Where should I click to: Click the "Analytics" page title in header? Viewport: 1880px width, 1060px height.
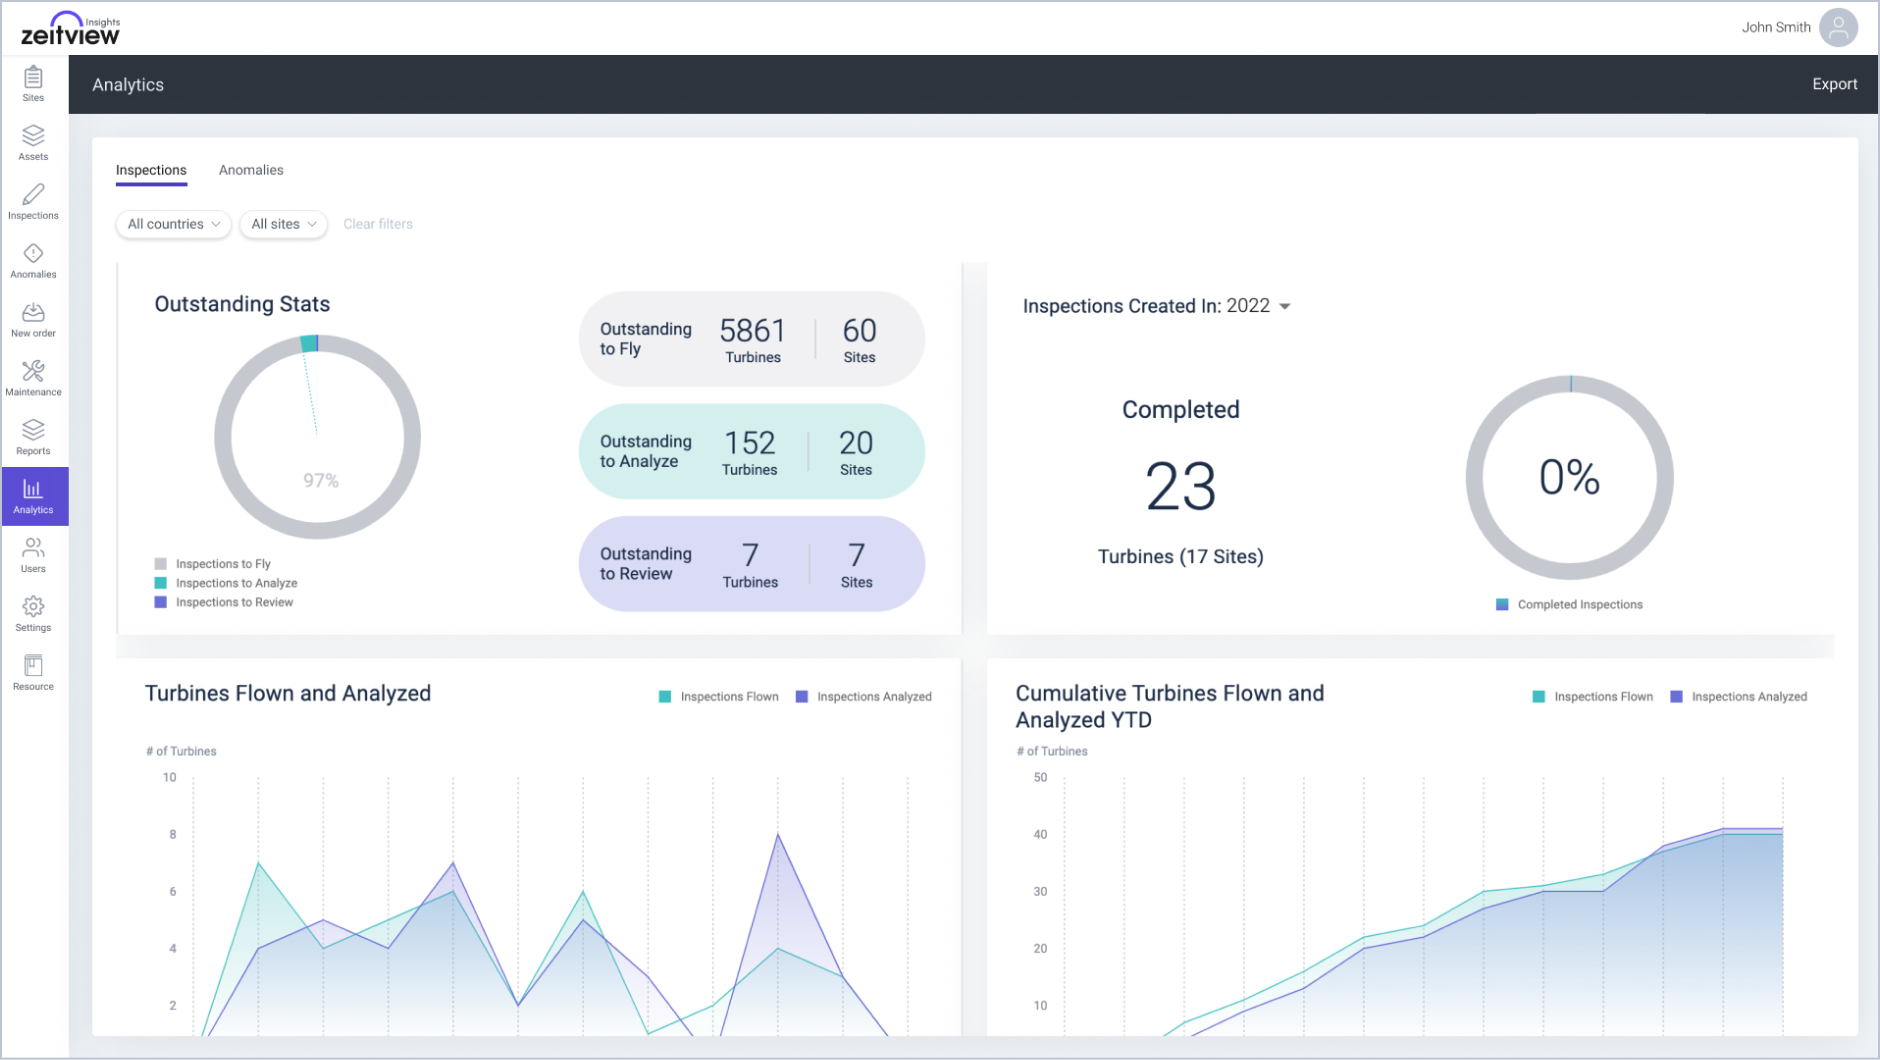(128, 85)
